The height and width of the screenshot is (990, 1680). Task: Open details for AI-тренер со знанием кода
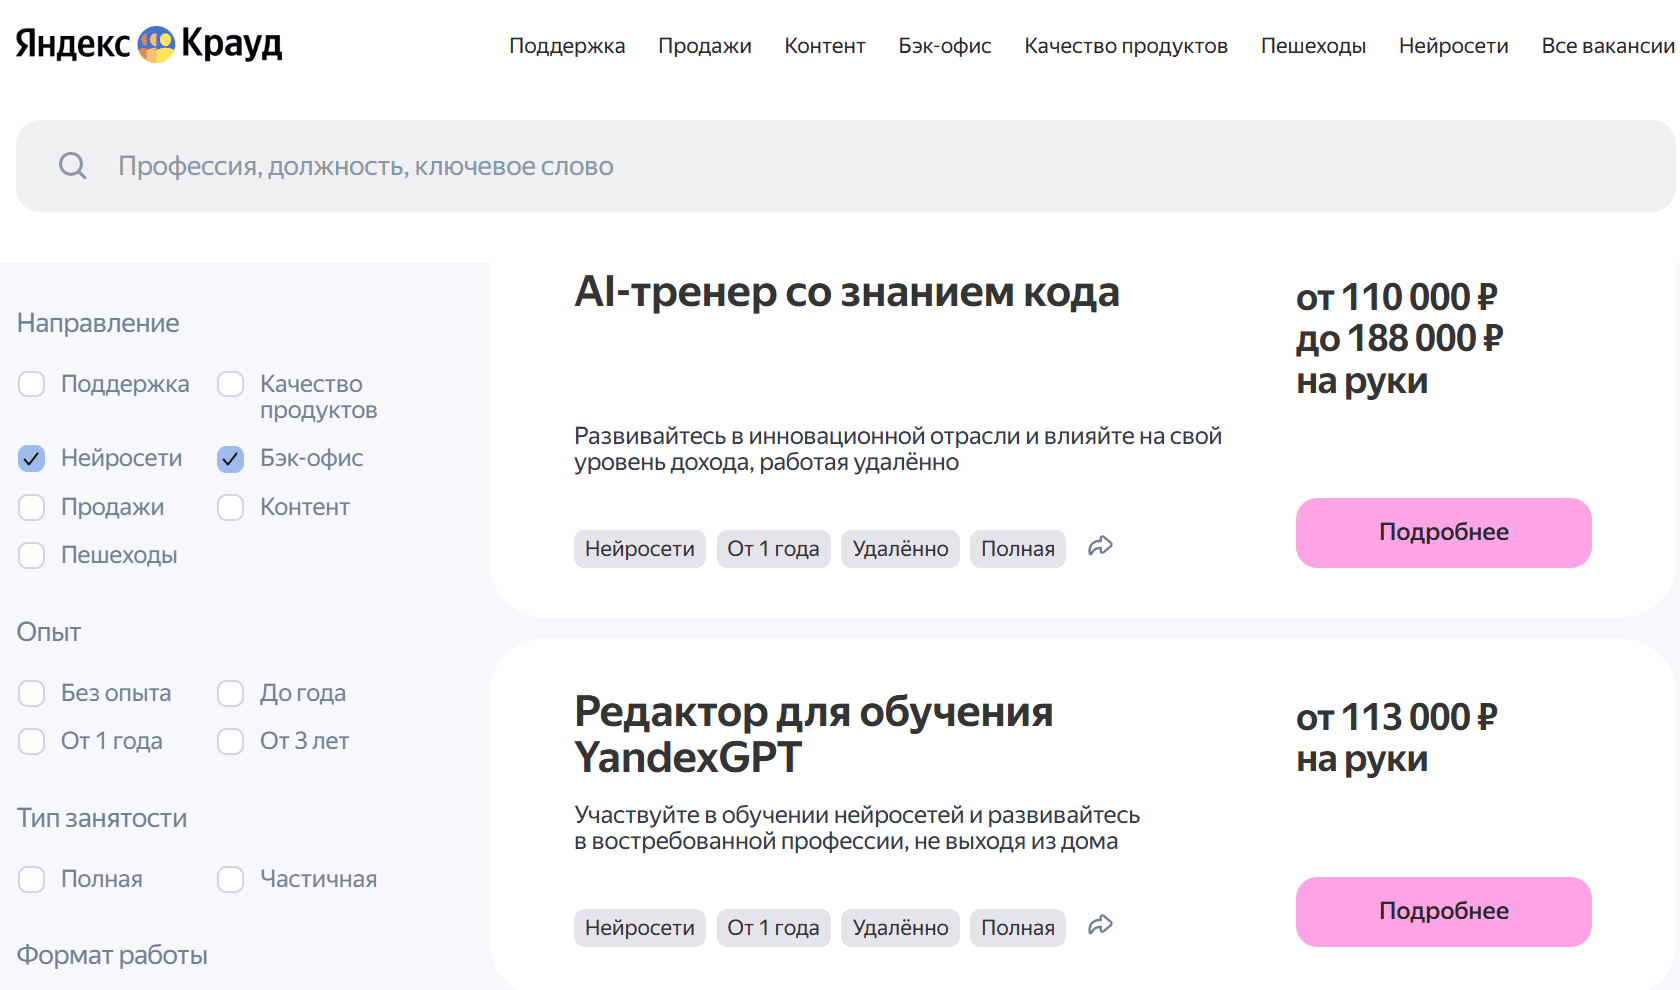(1444, 533)
